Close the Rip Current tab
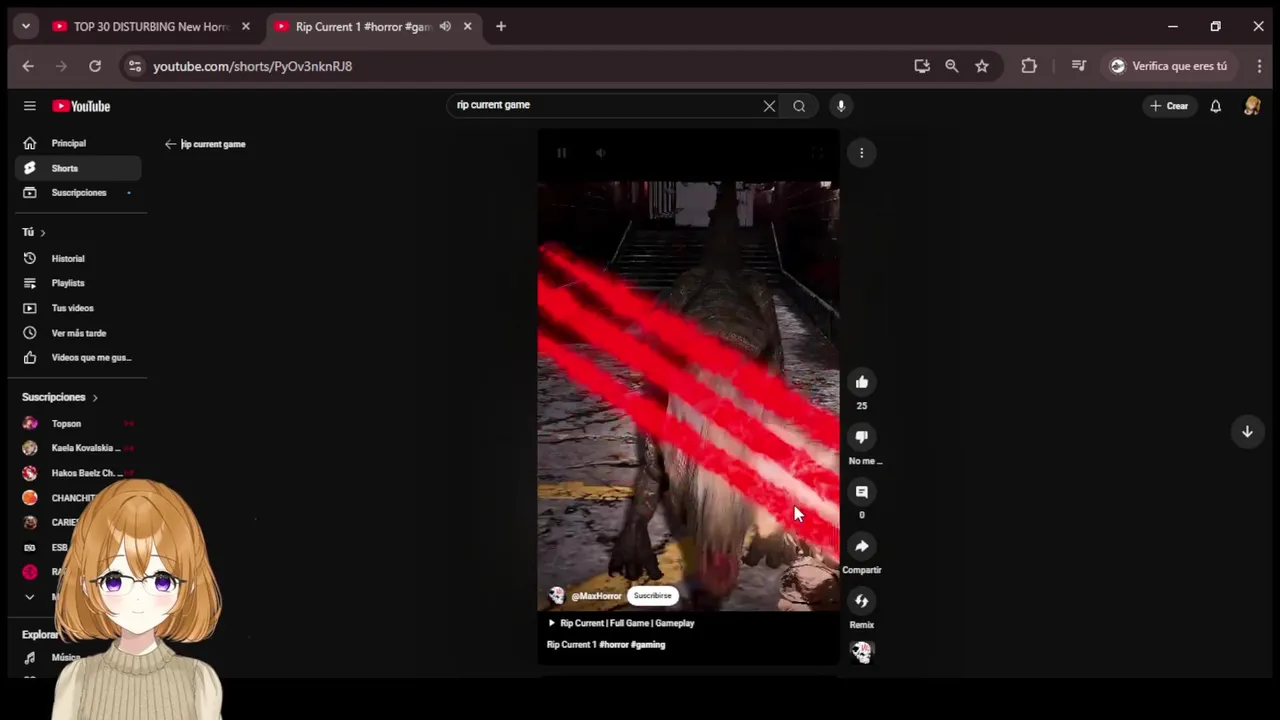This screenshot has width=1280, height=720. 467,27
